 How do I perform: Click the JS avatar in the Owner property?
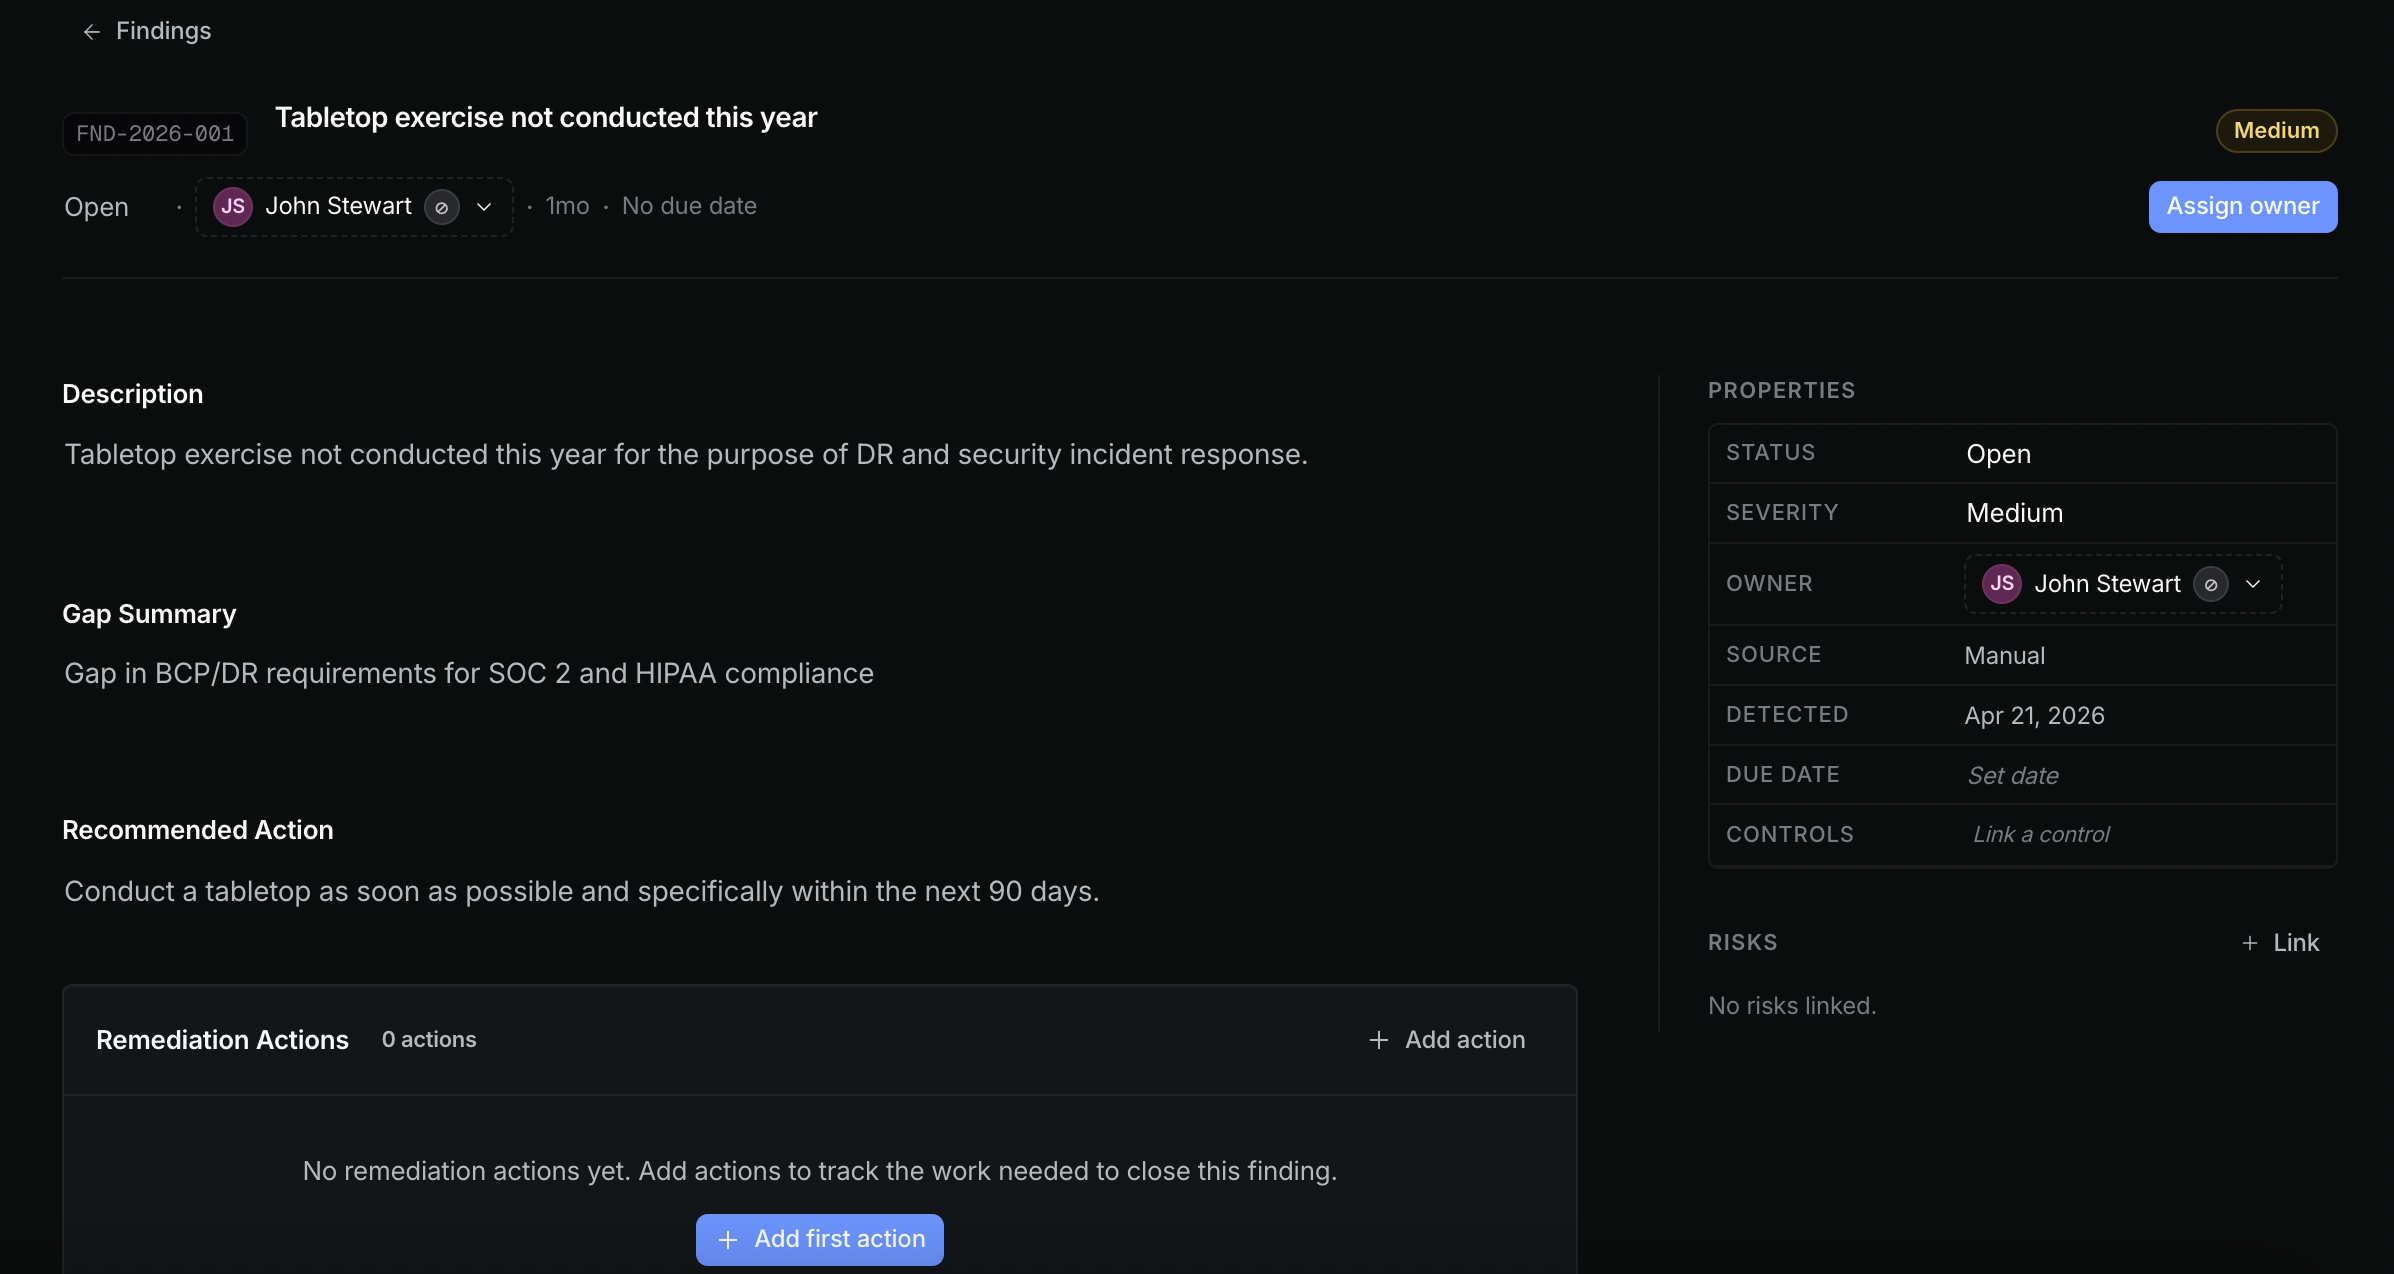click(x=2002, y=584)
